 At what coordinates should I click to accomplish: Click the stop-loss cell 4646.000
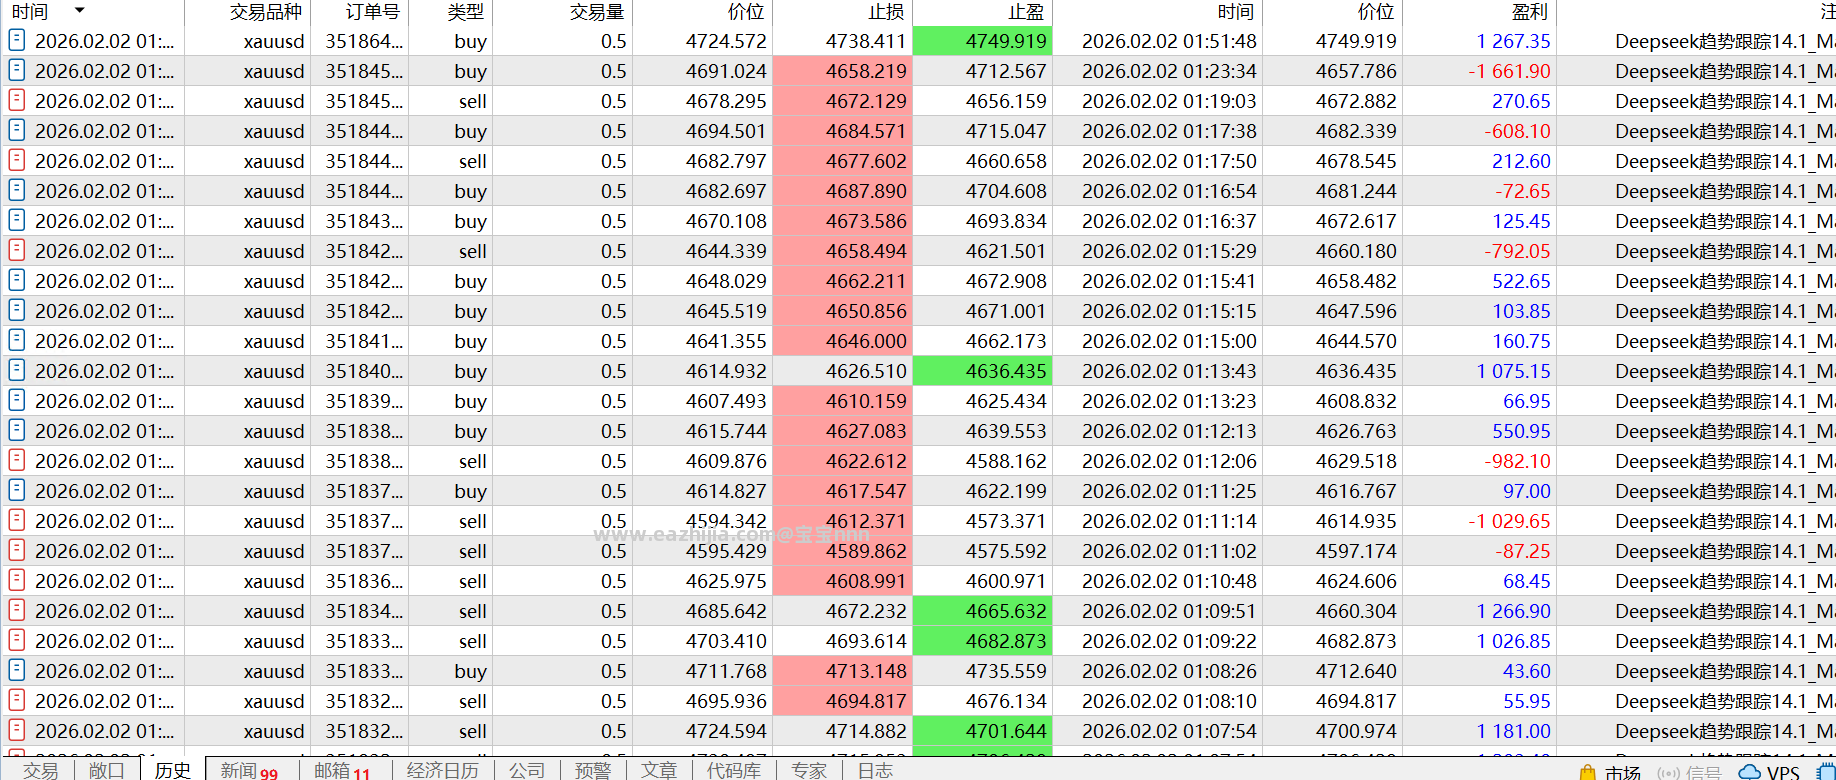pos(842,341)
